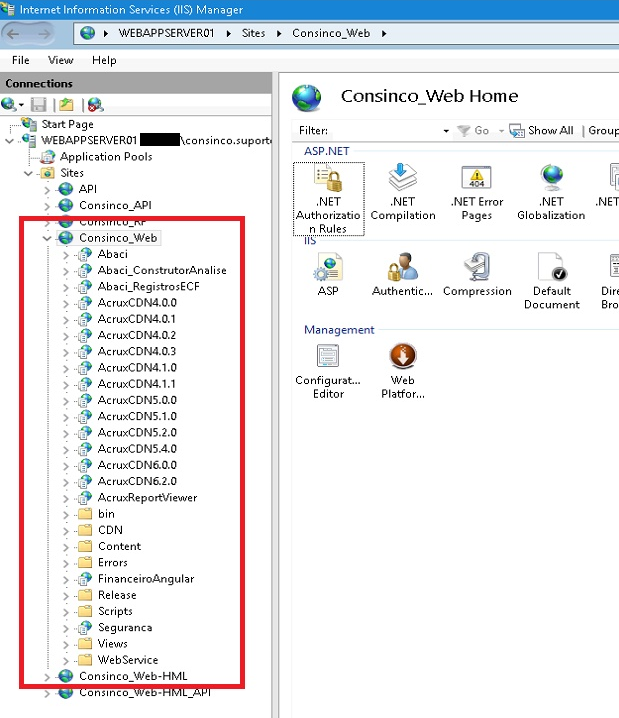Click the Go filter button

tap(474, 131)
